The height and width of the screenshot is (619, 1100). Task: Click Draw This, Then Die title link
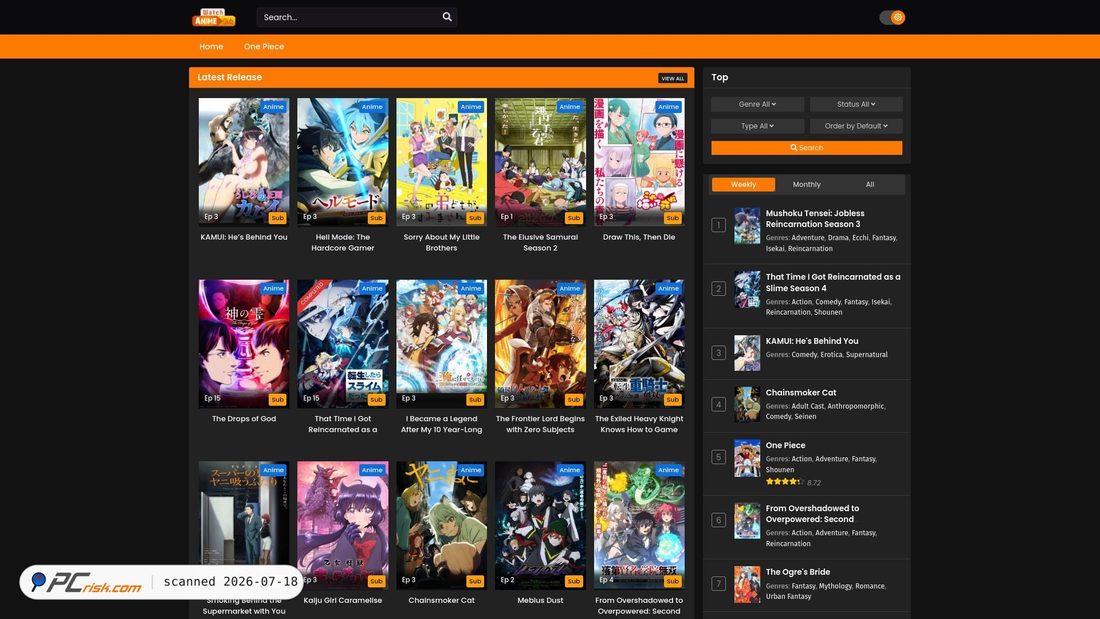click(x=639, y=237)
